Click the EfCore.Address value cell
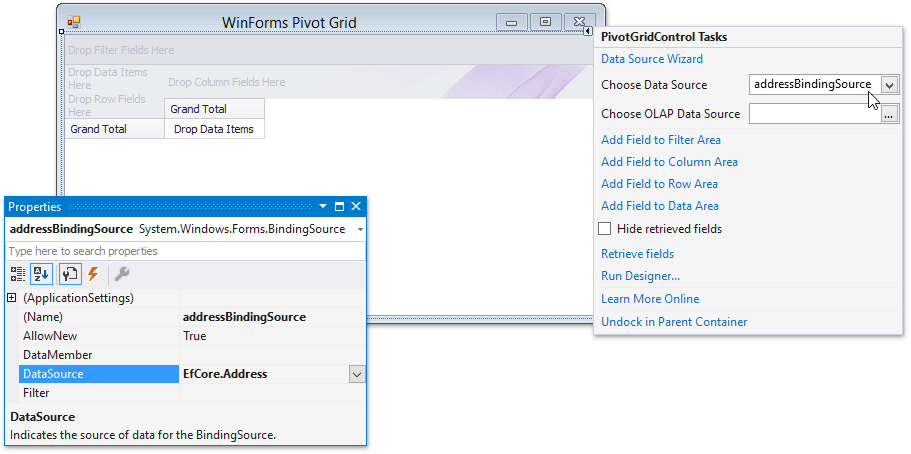The width and height of the screenshot is (911, 454). pyautogui.click(x=264, y=374)
